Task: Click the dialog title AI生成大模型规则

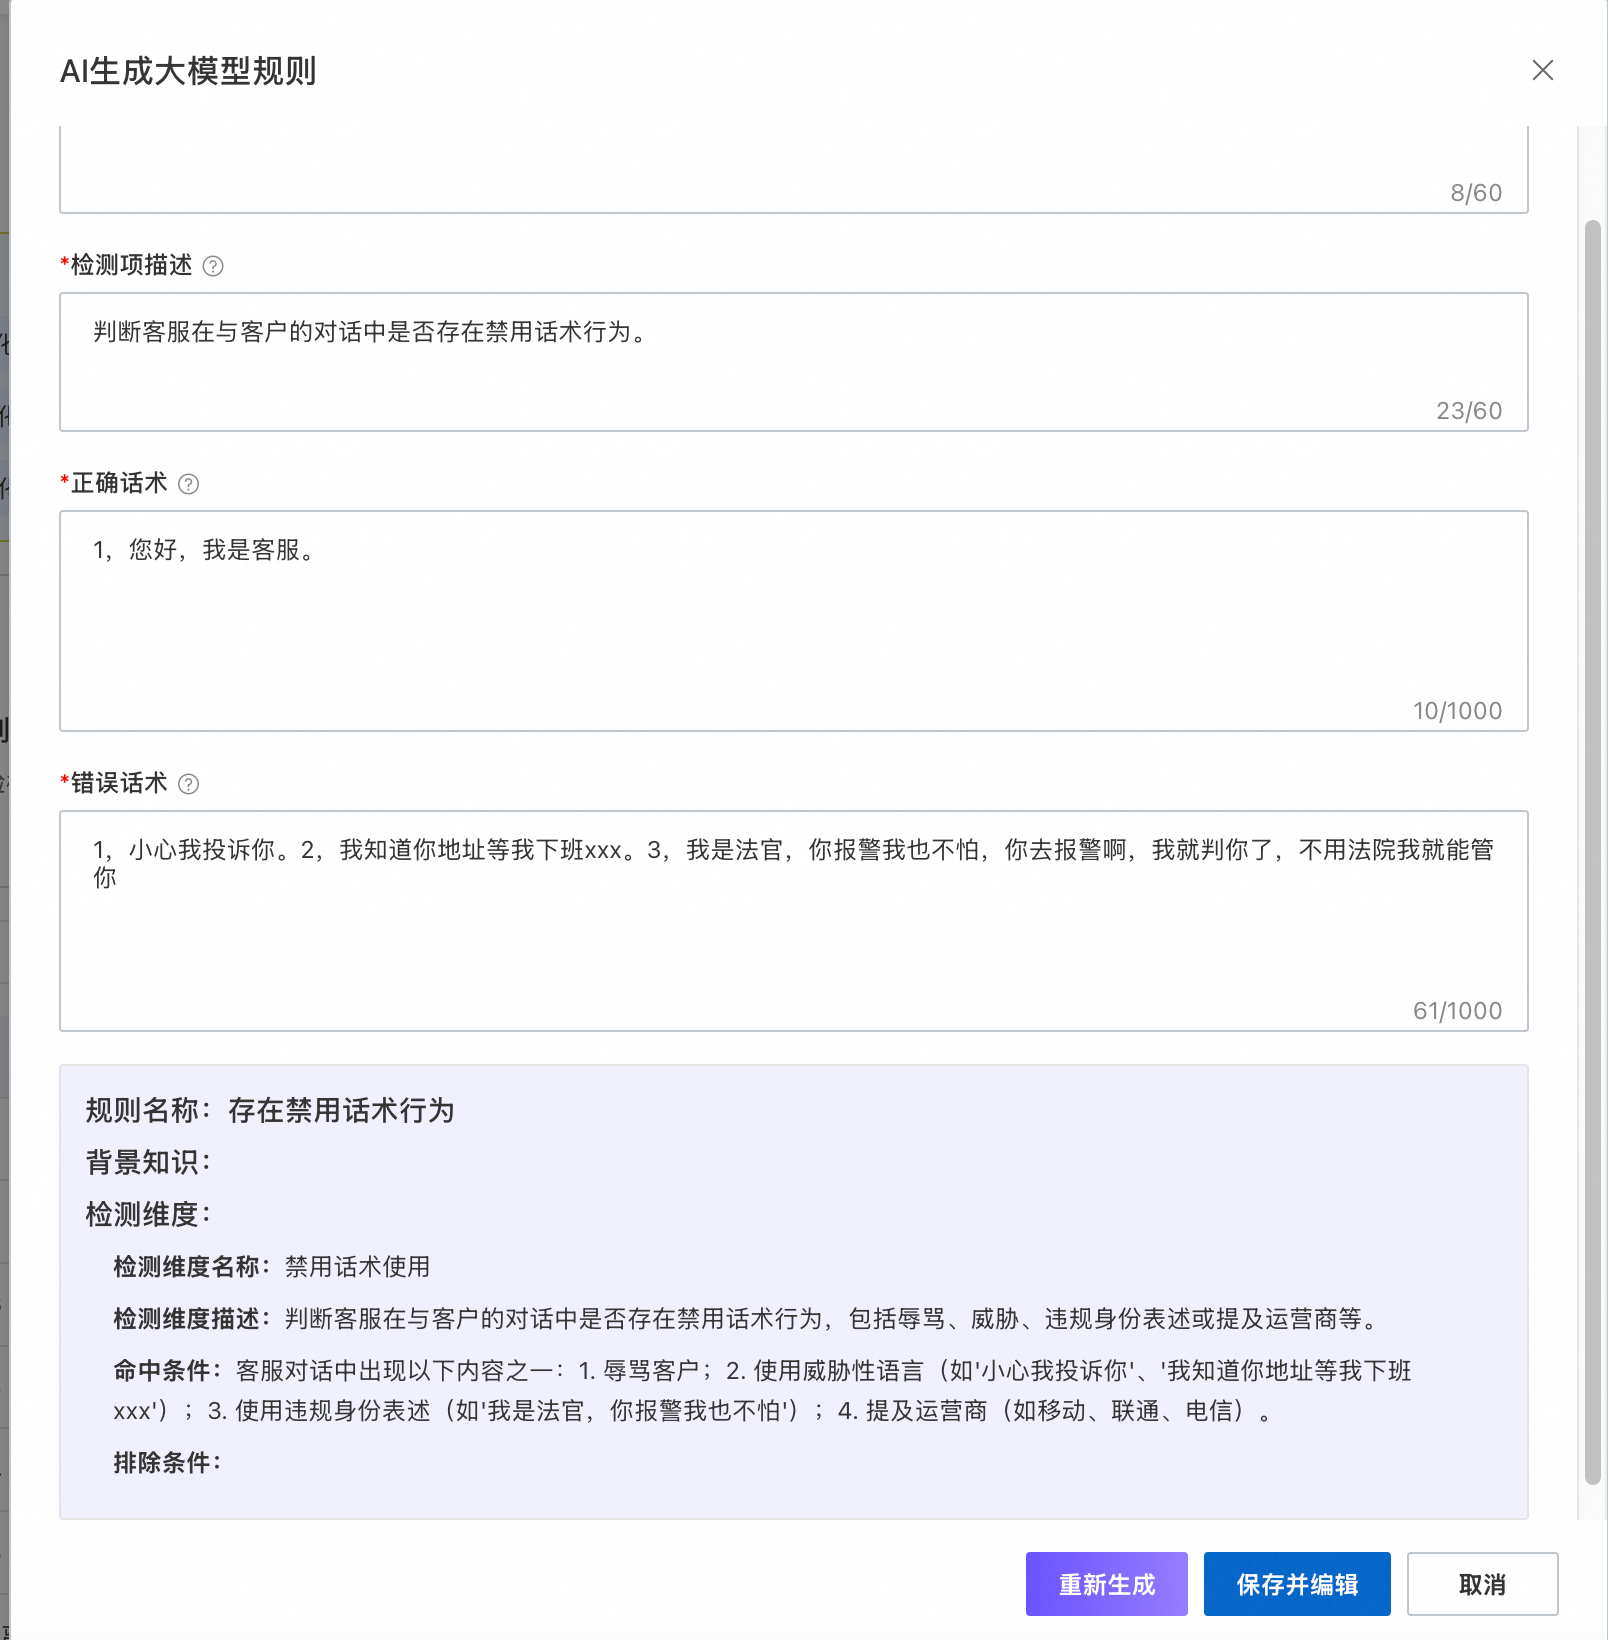Action: pos(187,71)
